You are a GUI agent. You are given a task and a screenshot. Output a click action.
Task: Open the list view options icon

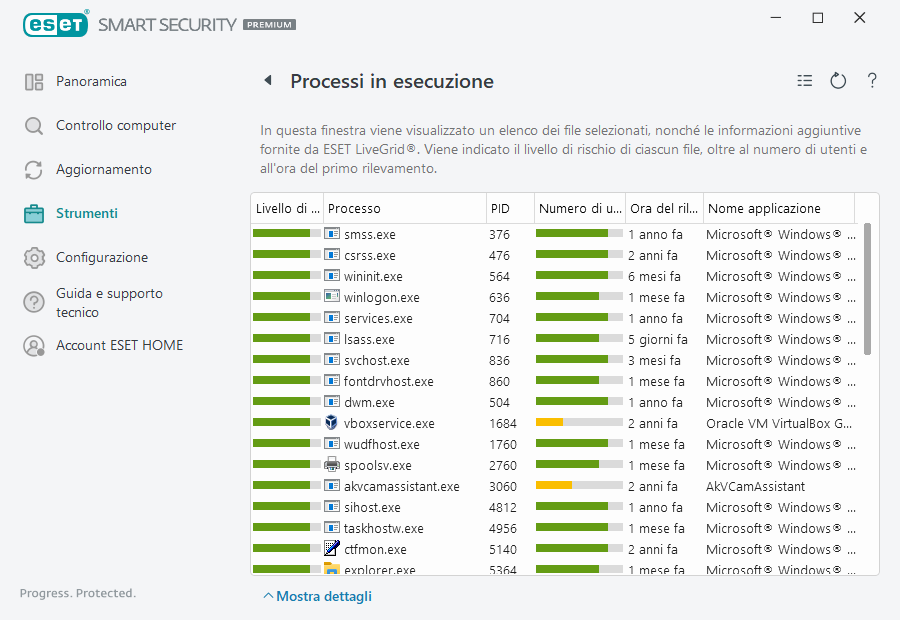pos(804,81)
